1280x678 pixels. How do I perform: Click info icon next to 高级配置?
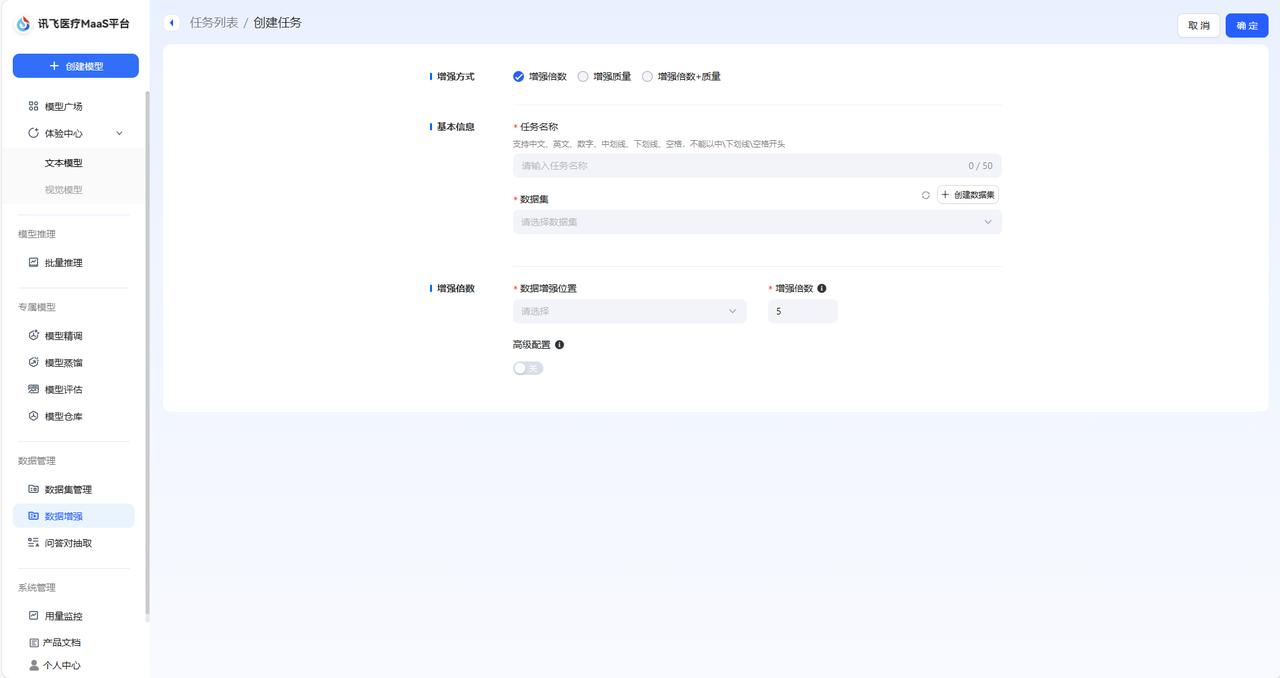click(559, 344)
